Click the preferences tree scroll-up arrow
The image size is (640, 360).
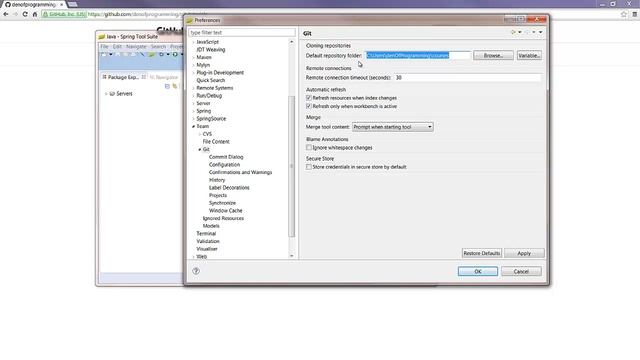tap(291, 42)
